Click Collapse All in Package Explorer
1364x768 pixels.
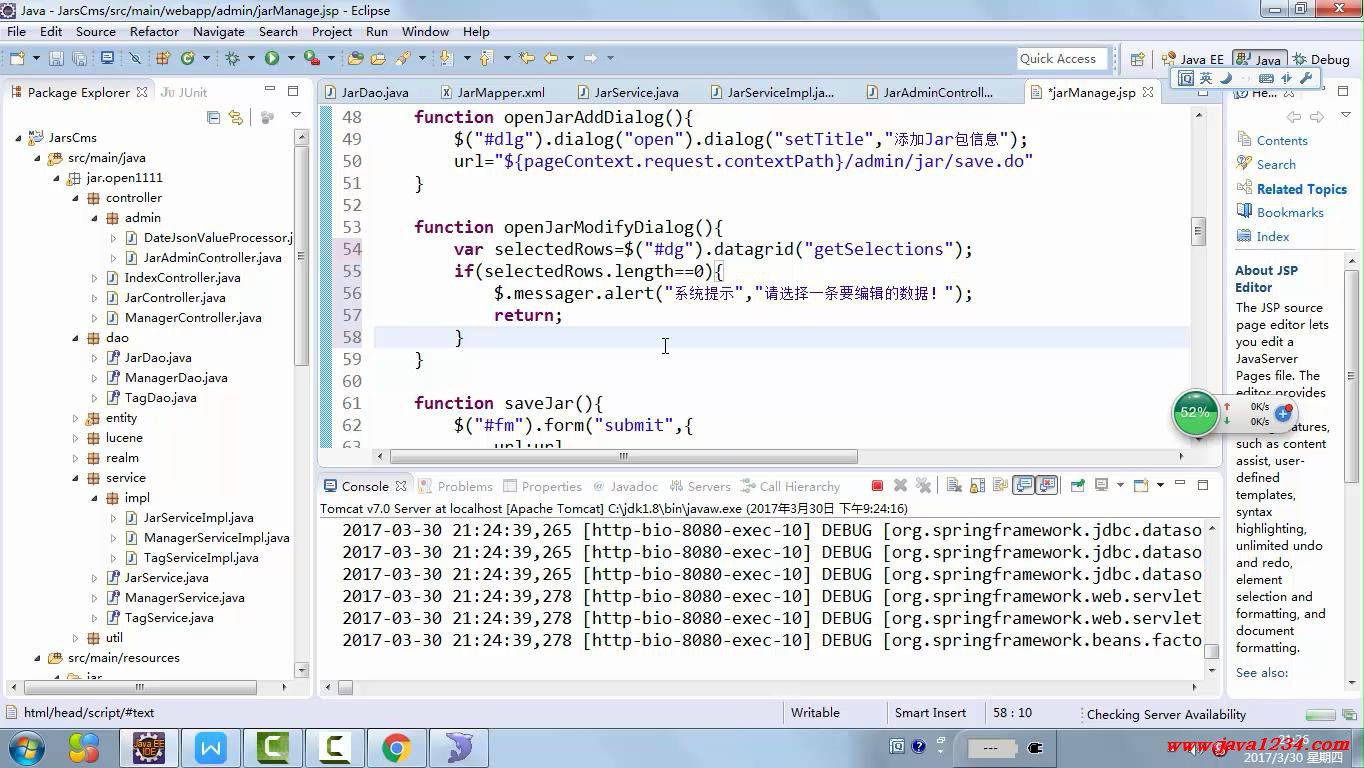tap(213, 117)
